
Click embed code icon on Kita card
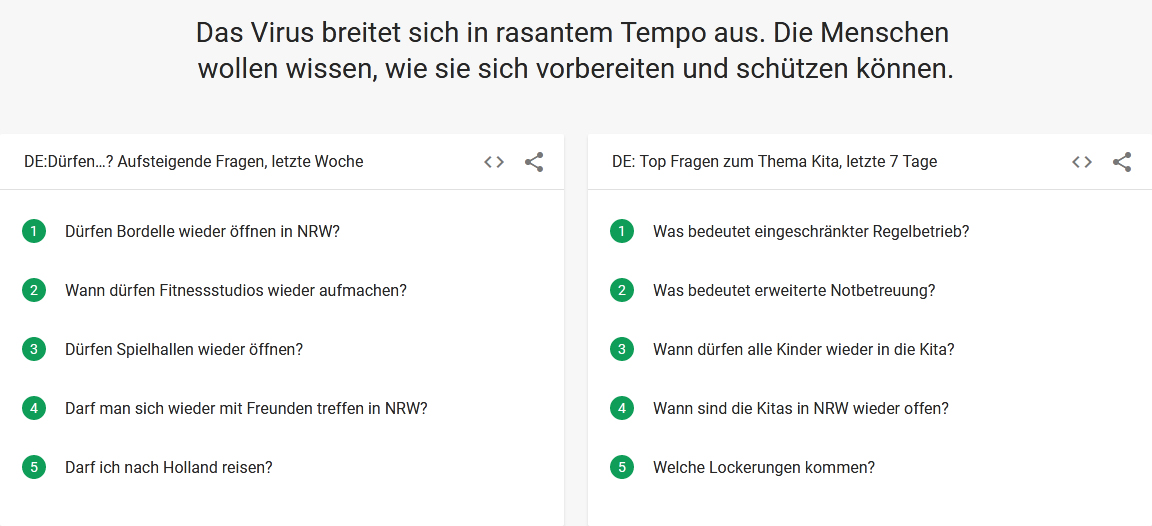coord(1081,162)
